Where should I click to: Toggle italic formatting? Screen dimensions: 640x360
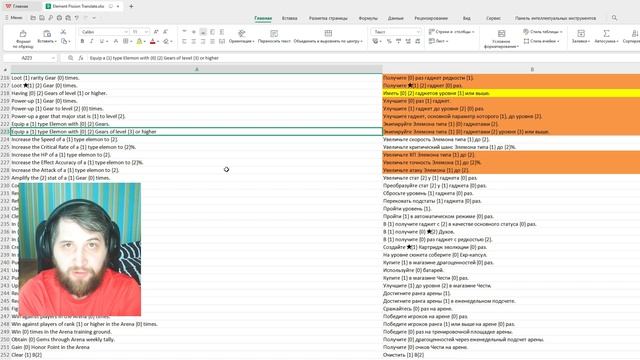[x=91, y=41]
